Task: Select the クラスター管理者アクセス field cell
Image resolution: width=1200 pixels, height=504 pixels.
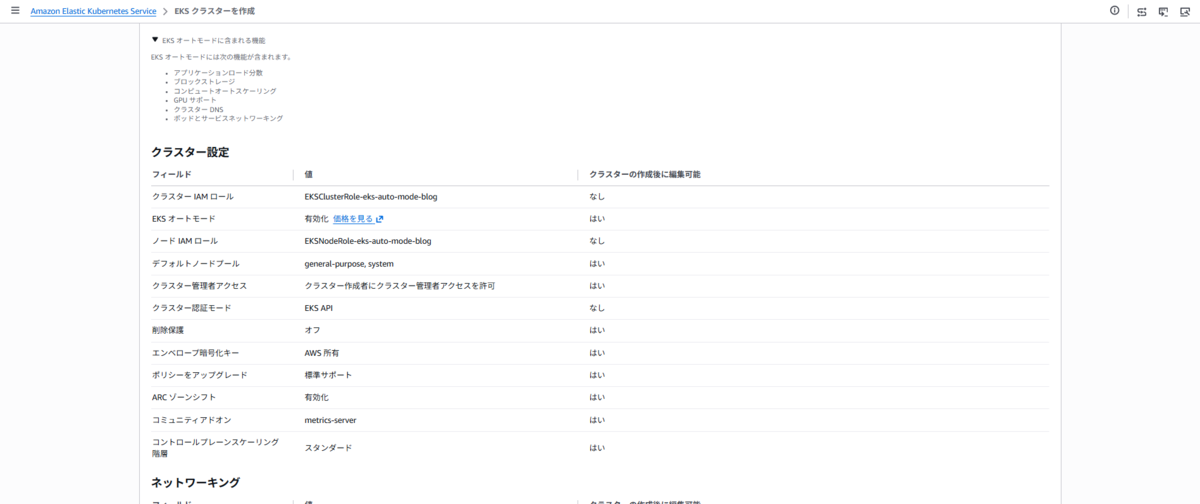Action: 199,285
